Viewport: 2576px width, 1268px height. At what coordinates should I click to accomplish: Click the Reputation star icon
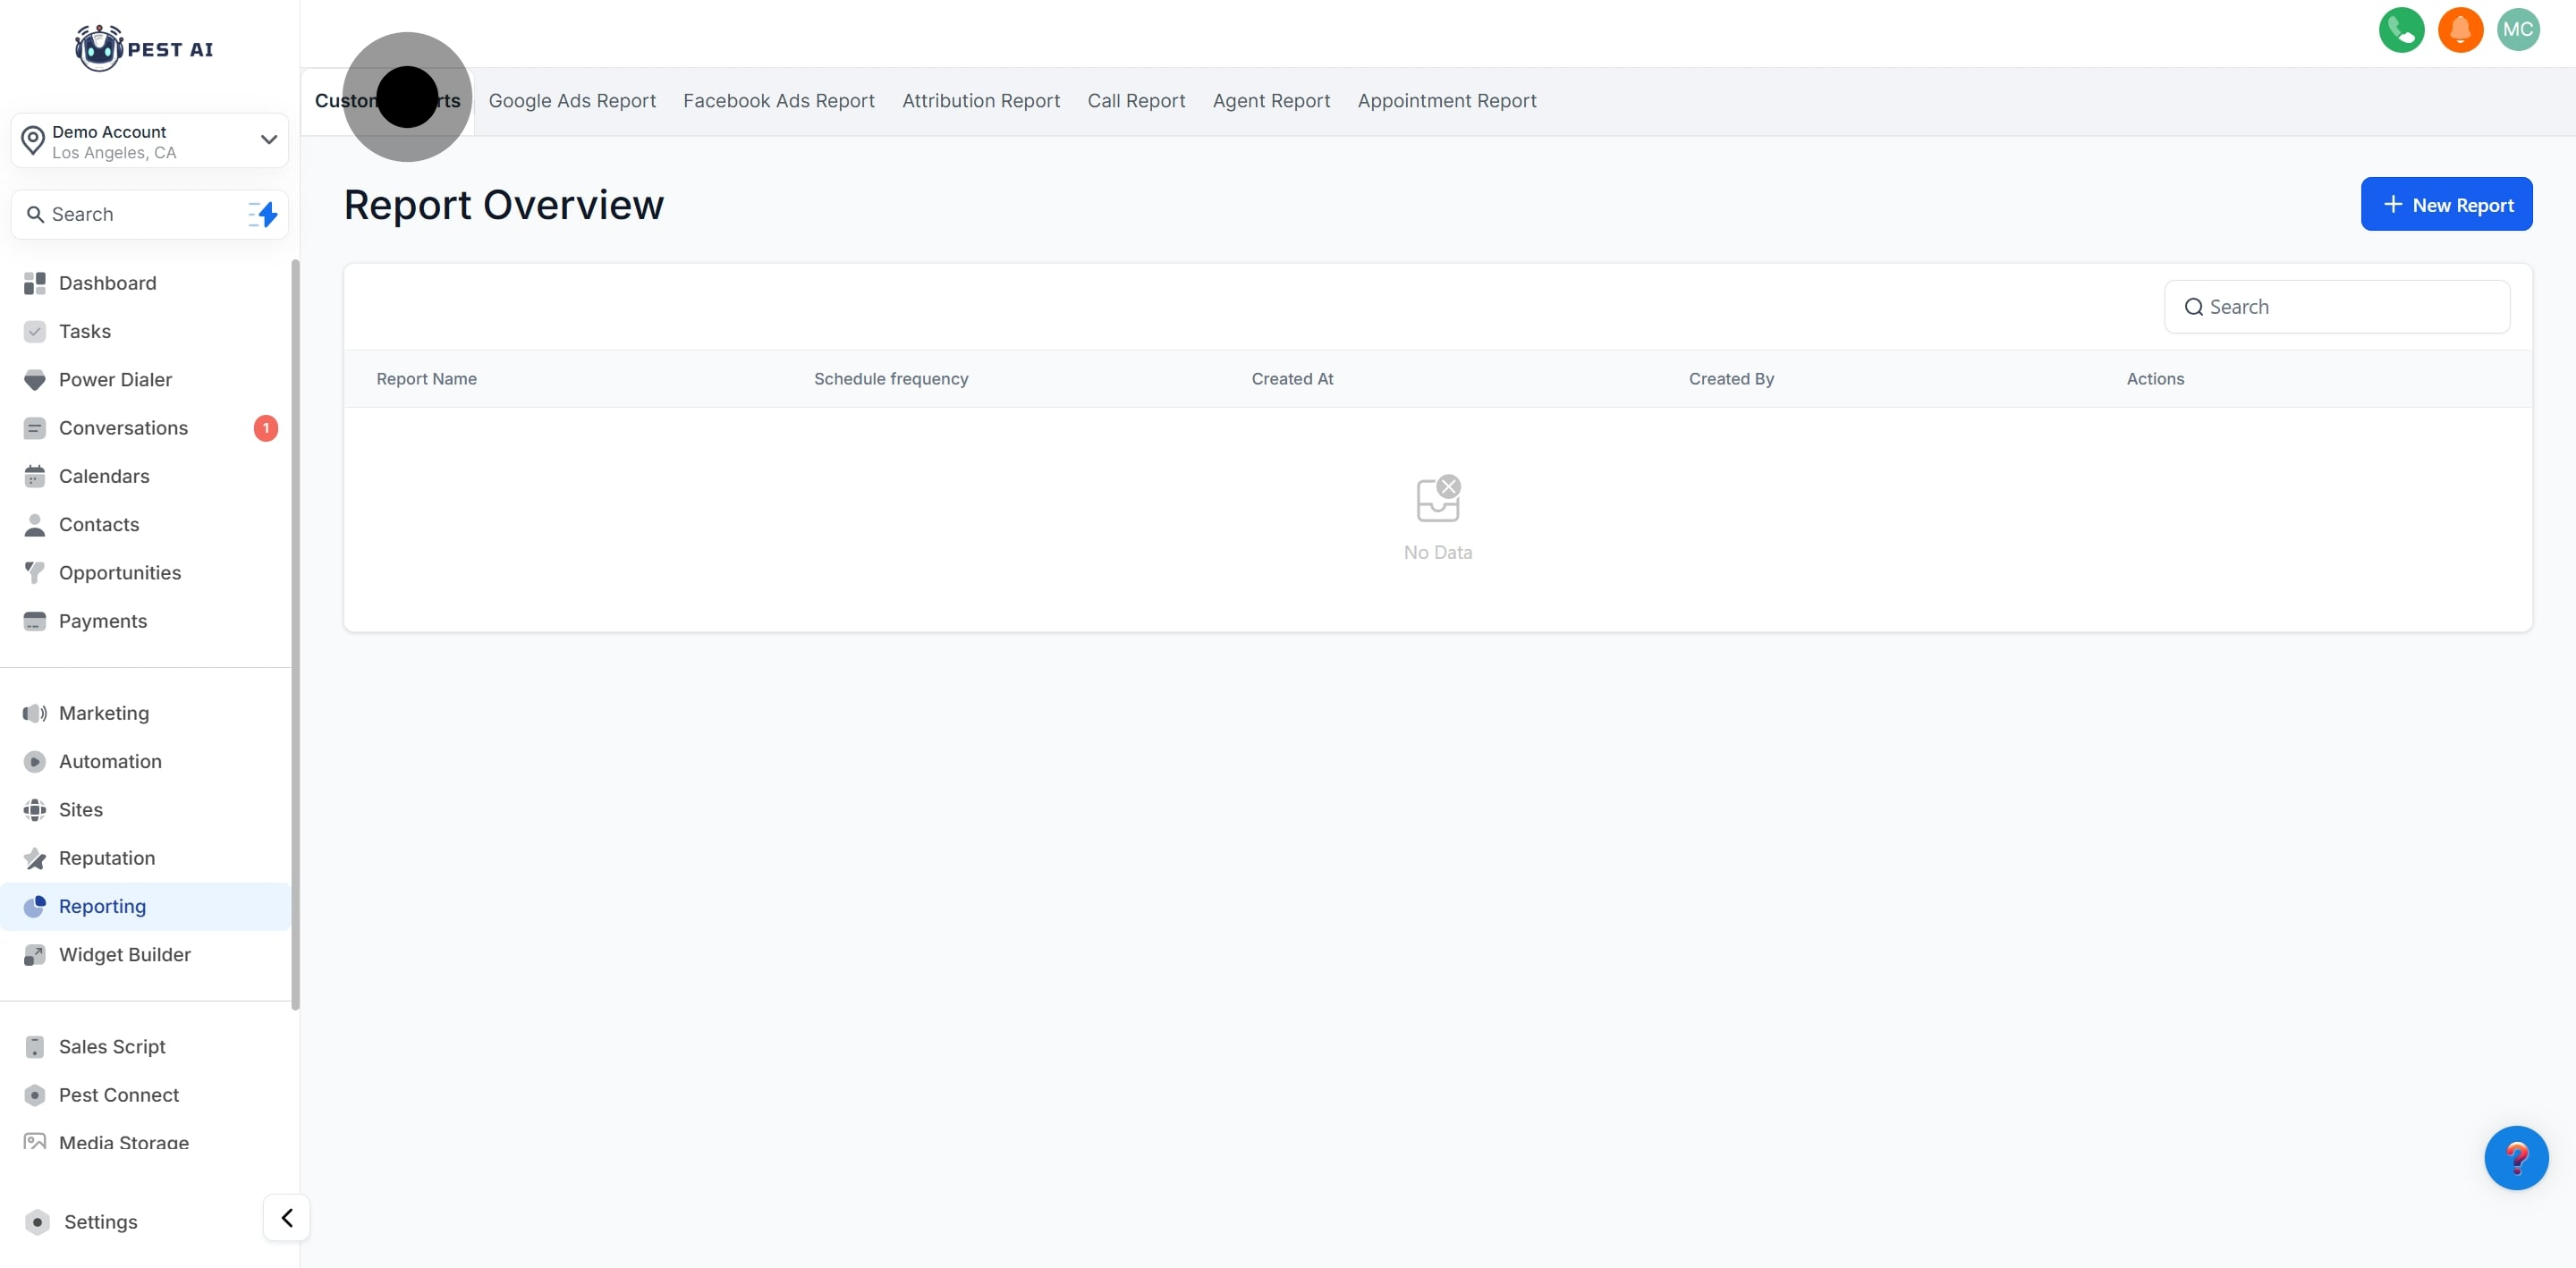pyautogui.click(x=35, y=858)
